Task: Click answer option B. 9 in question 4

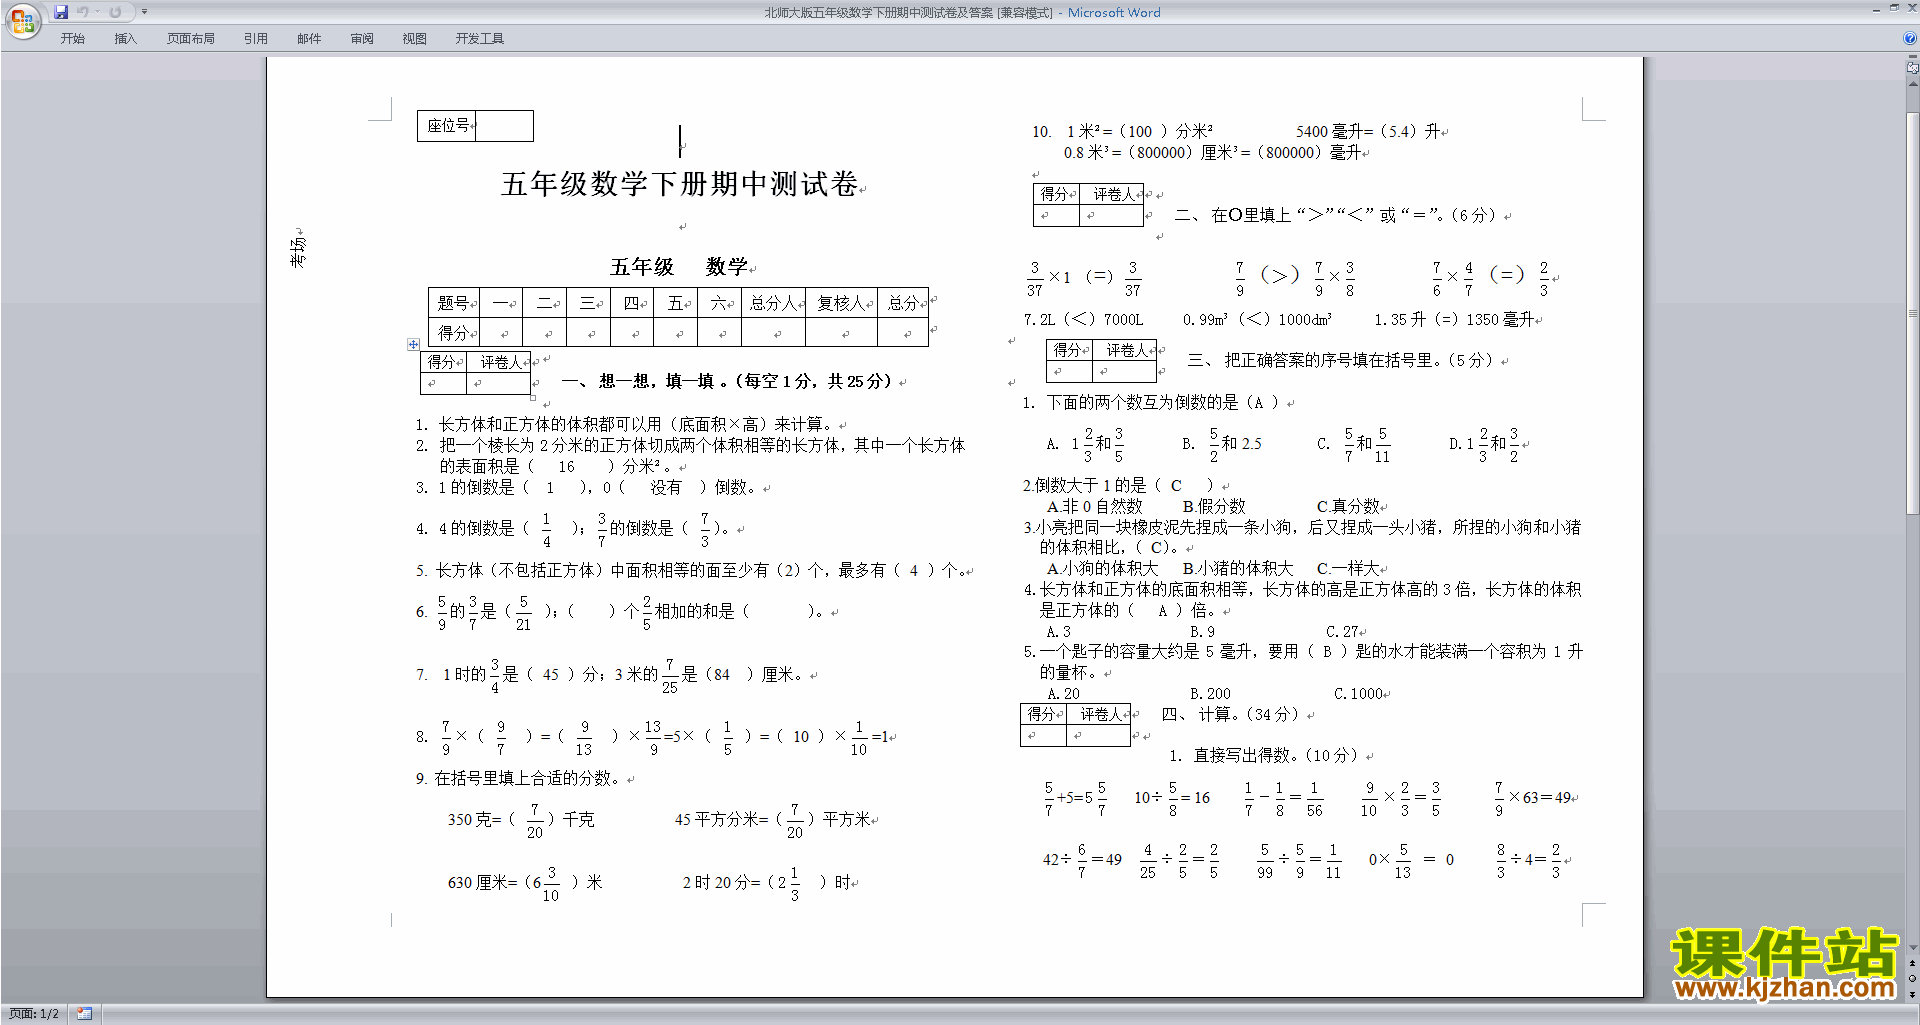Action: pyautogui.click(x=1202, y=631)
